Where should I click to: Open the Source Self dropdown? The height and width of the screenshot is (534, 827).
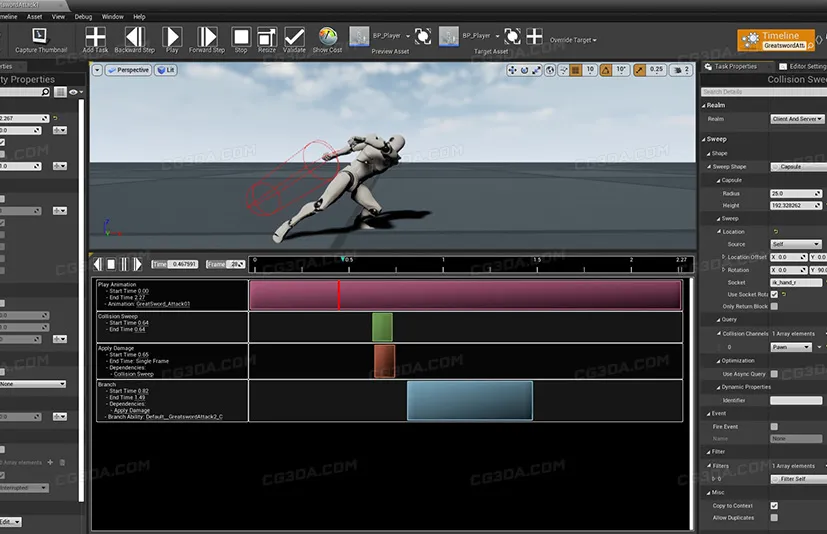click(x=796, y=244)
